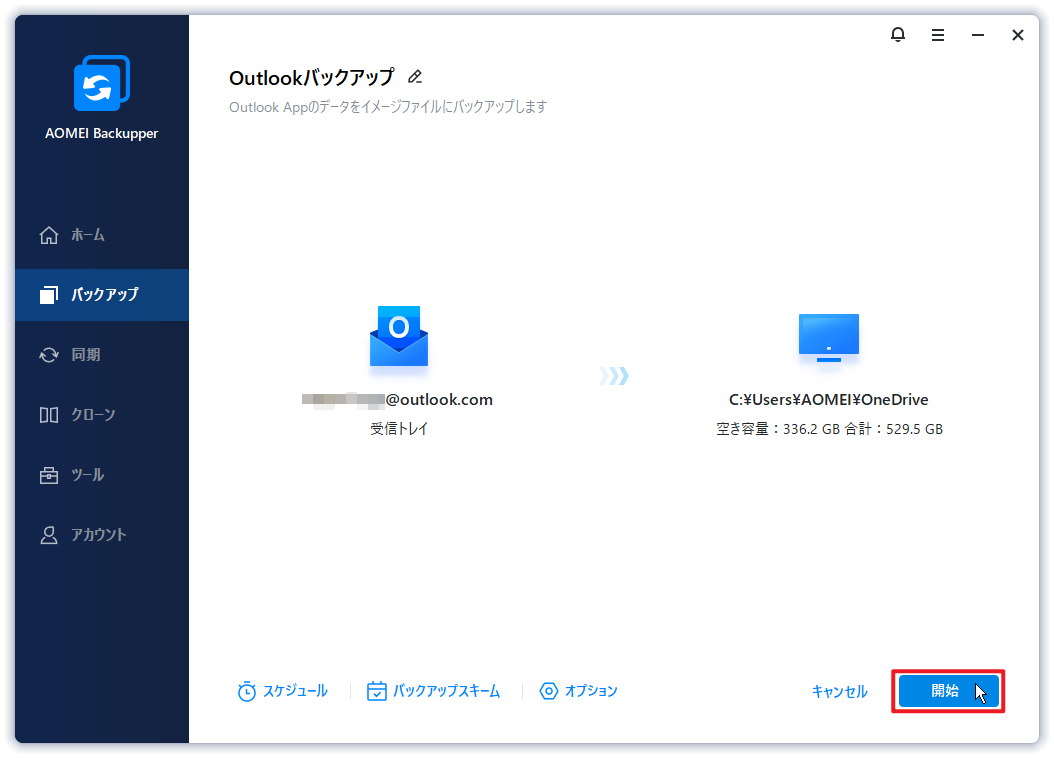Click the destination computer monitor icon
Screen dimensions: 1054x758
829,337
